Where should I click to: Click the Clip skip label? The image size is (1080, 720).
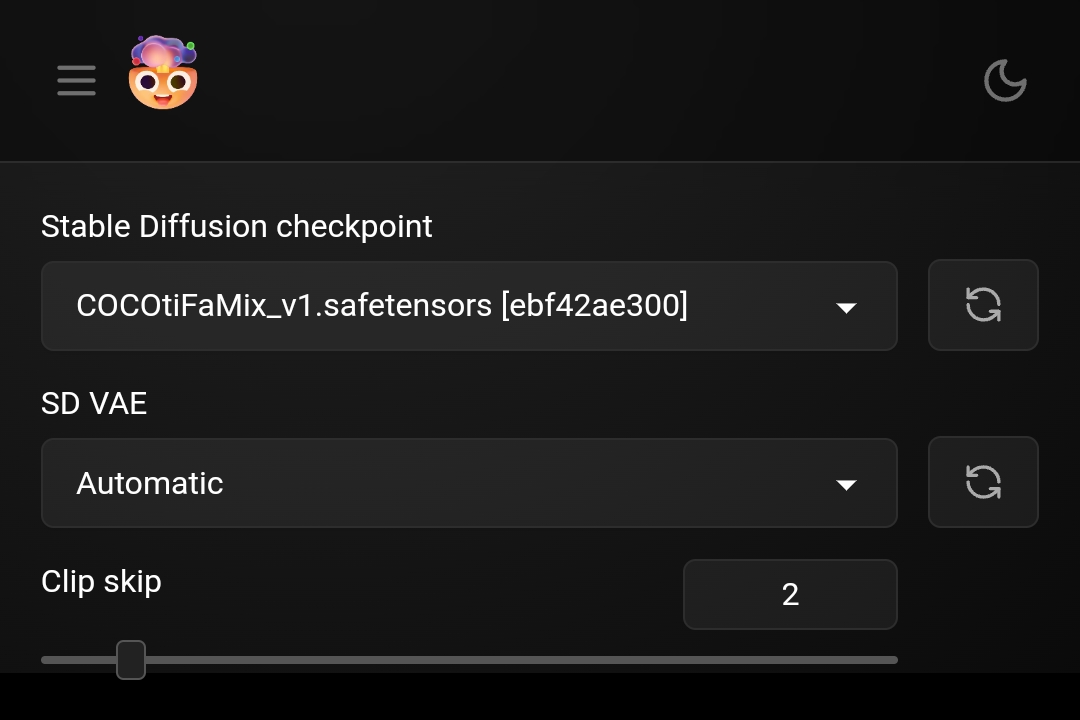101,581
